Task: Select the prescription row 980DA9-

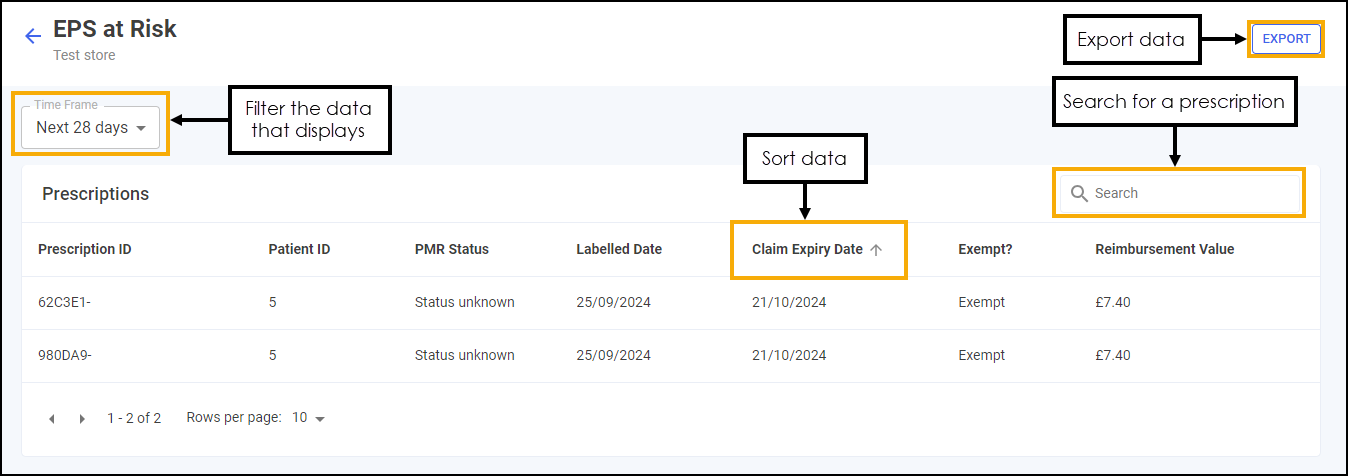Action: (671, 356)
